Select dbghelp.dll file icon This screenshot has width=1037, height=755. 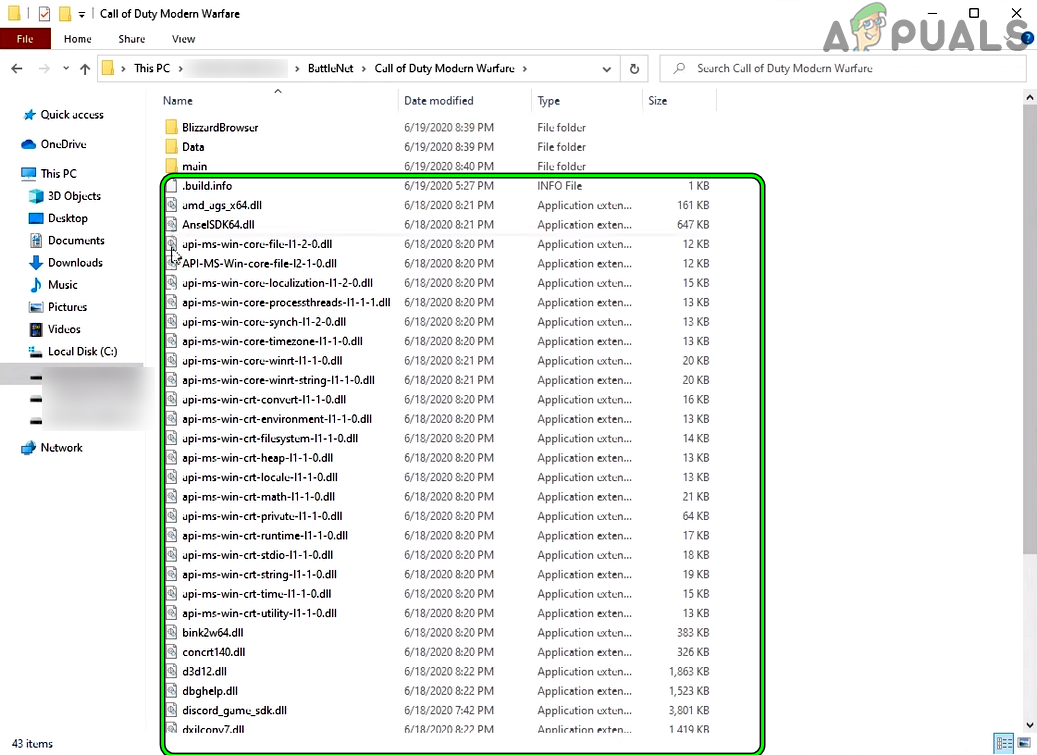pos(171,691)
